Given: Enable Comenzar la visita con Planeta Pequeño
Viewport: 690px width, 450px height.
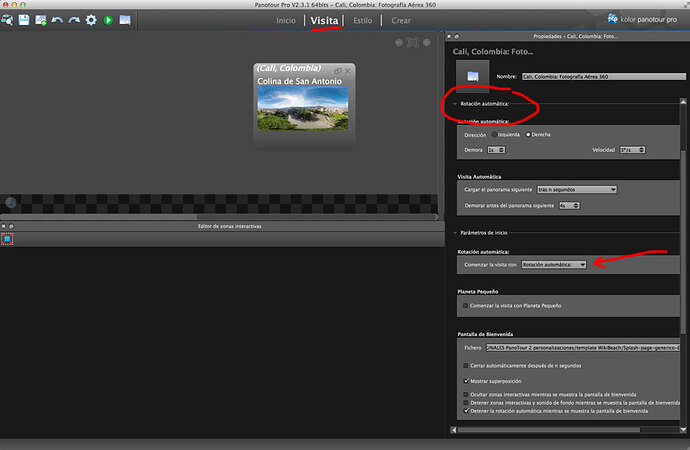Looking at the screenshot, I should tap(465, 305).
